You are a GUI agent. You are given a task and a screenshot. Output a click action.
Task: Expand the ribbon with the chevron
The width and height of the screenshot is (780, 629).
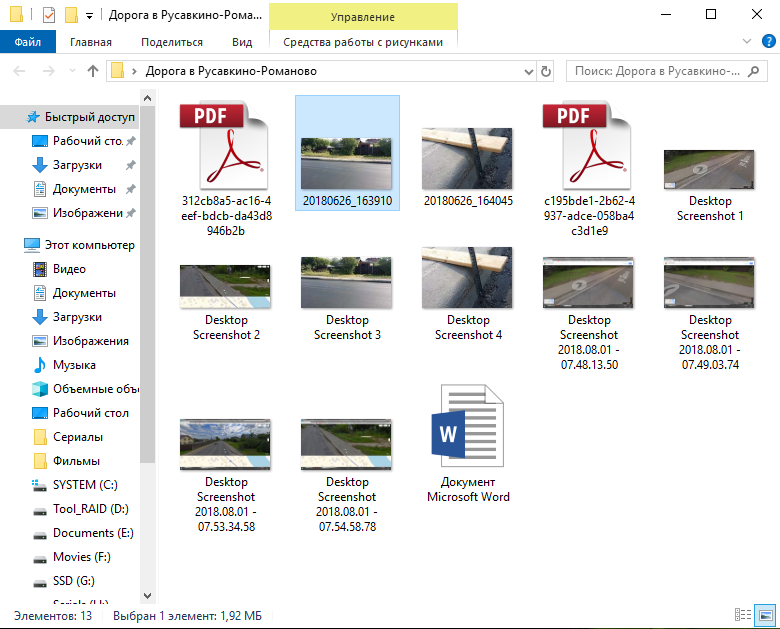tap(747, 41)
